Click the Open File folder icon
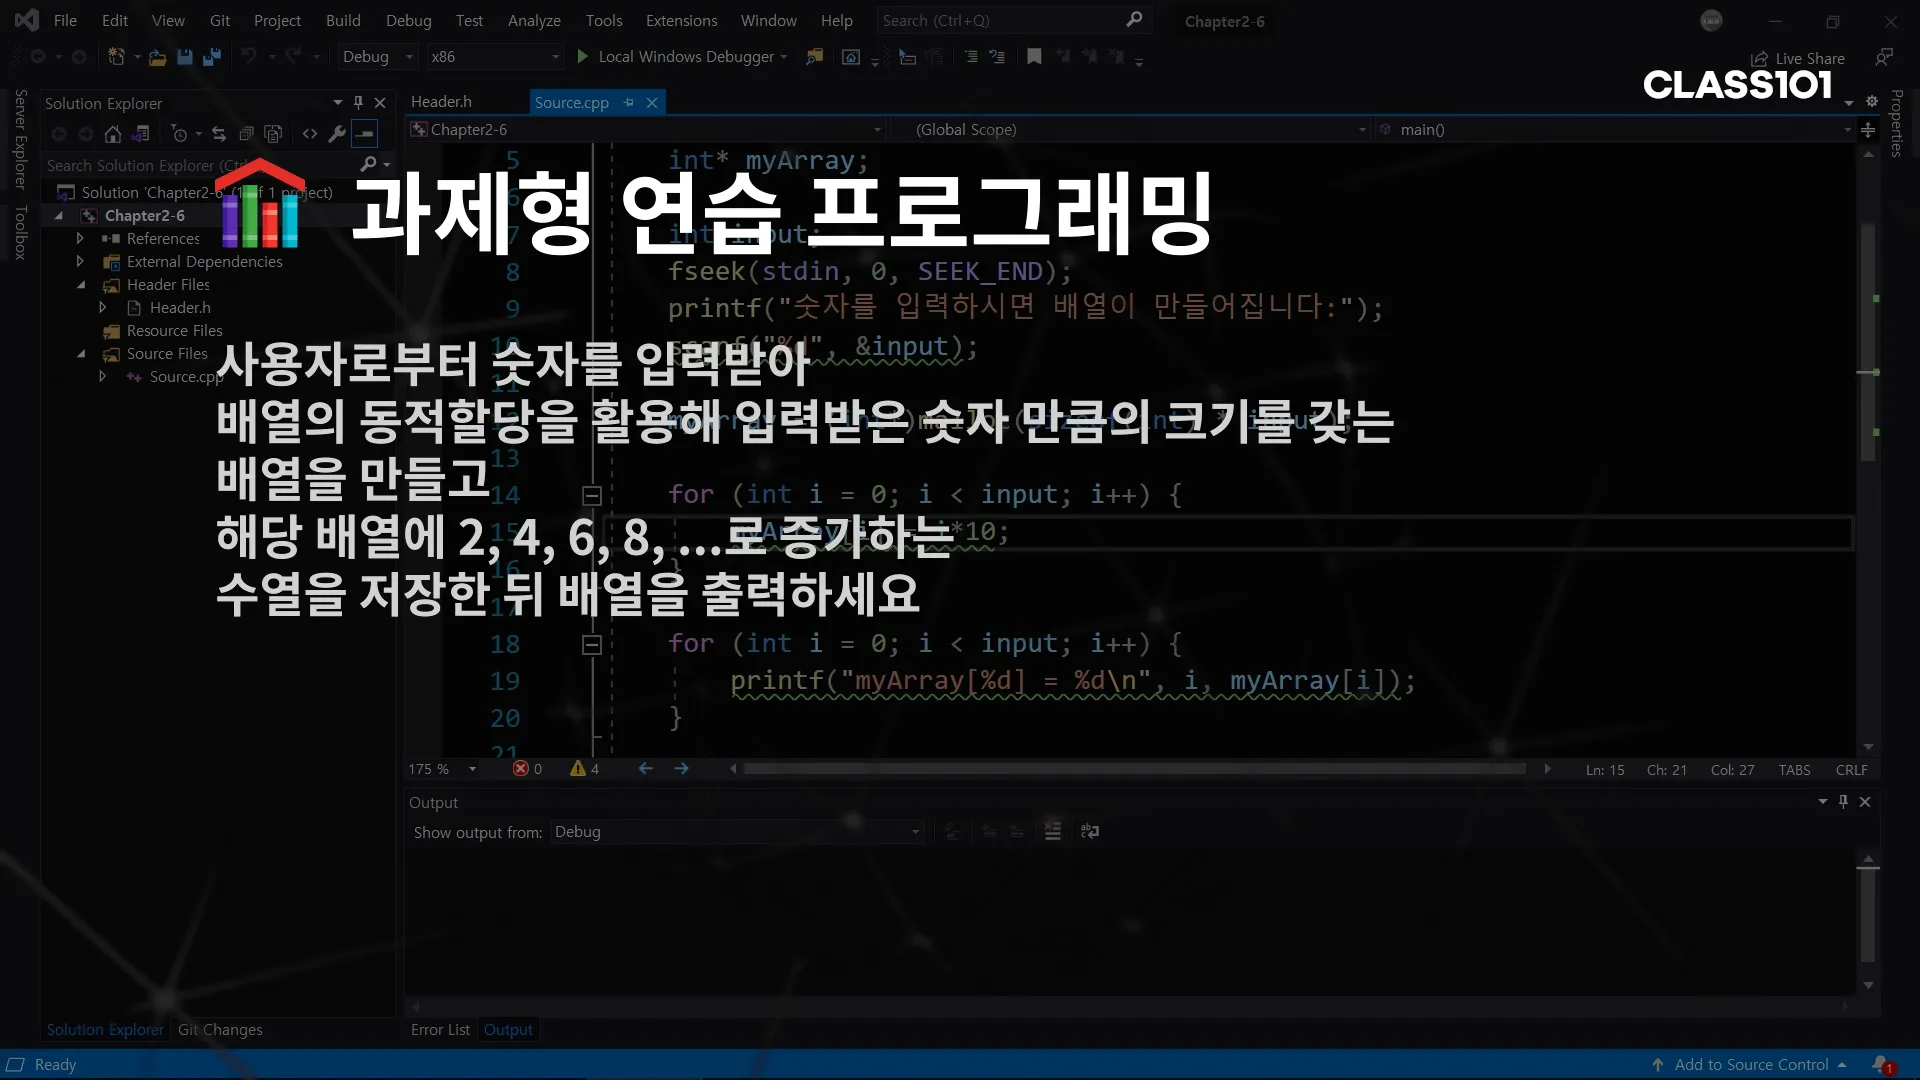The height and width of the screenshot is (1080, 1920). tap(157, 57)
